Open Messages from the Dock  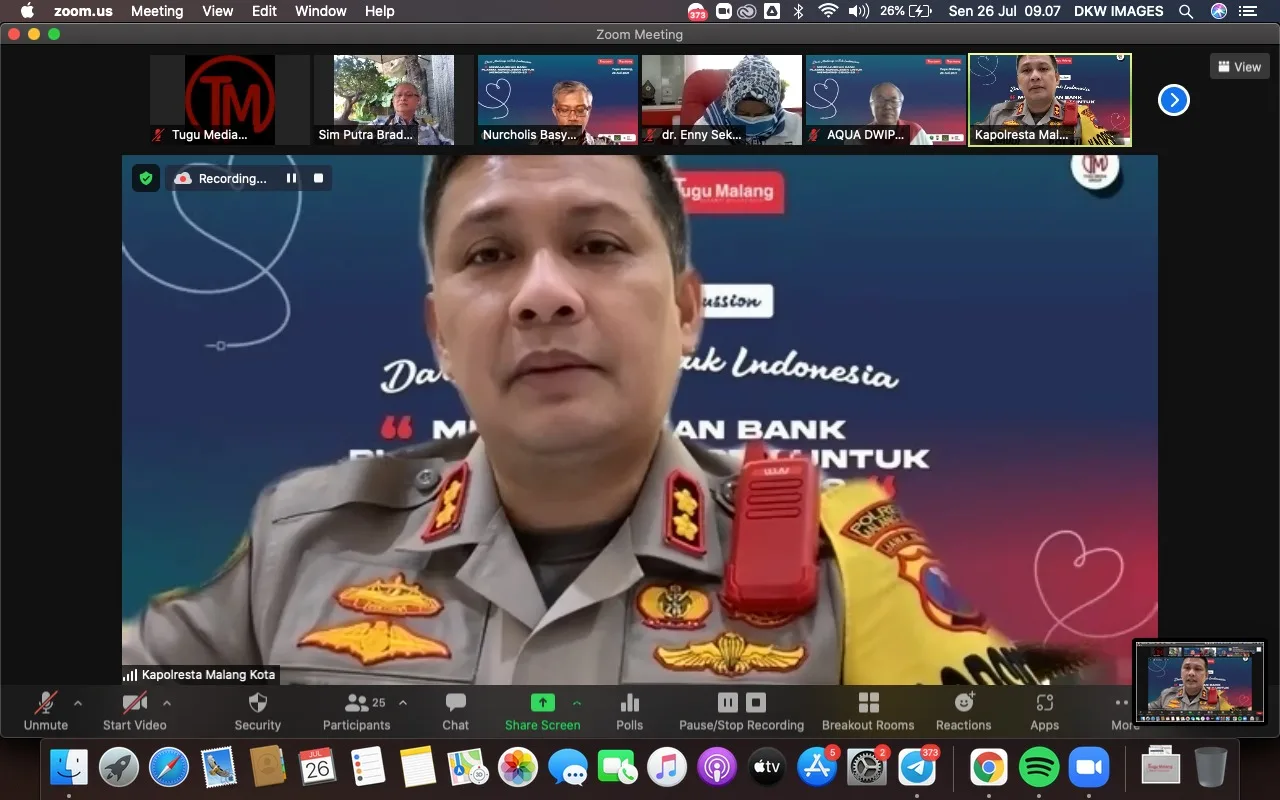point(568,768)
